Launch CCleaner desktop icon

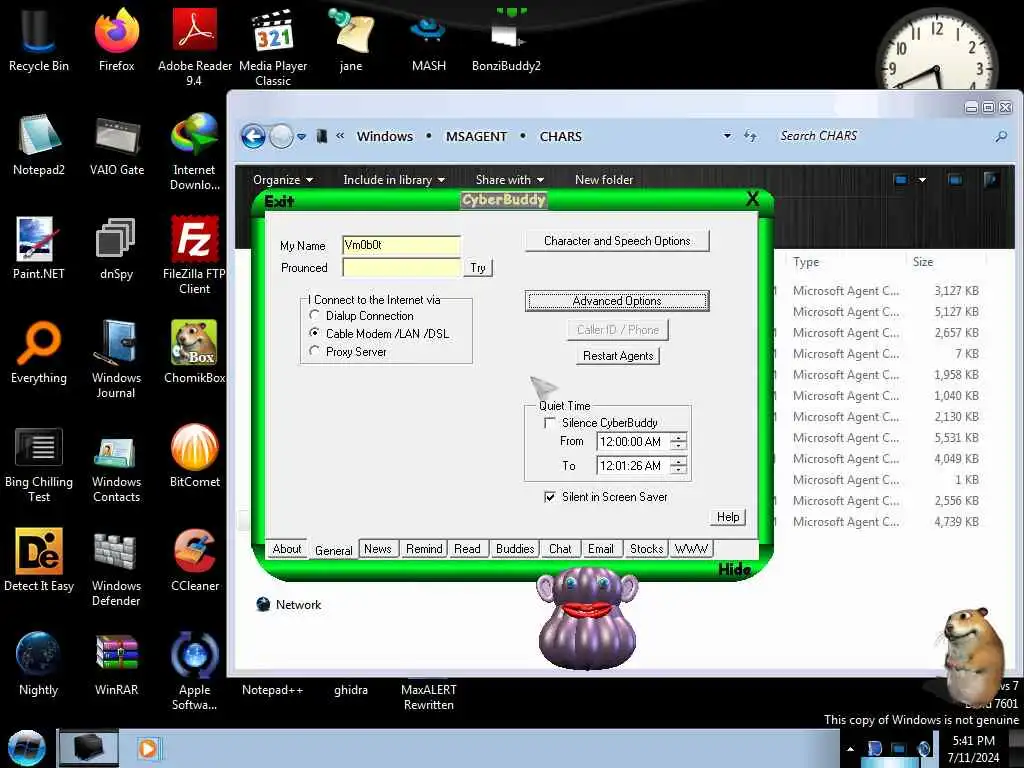click(x=195, y=560)
